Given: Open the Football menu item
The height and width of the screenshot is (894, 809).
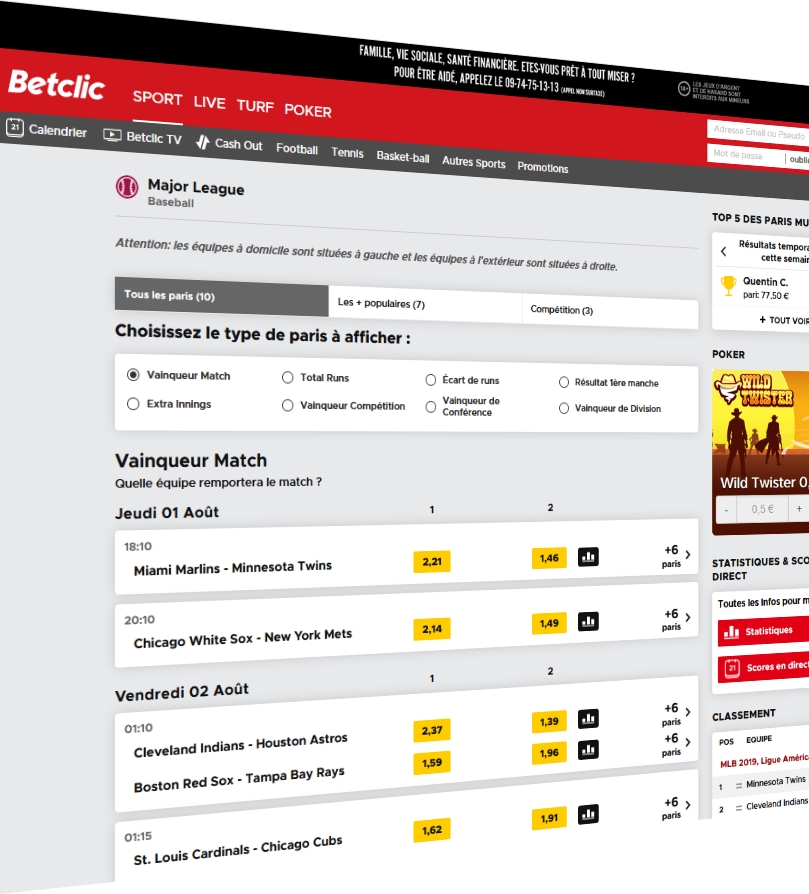Looking at the screenshot, I should [297, 149].
